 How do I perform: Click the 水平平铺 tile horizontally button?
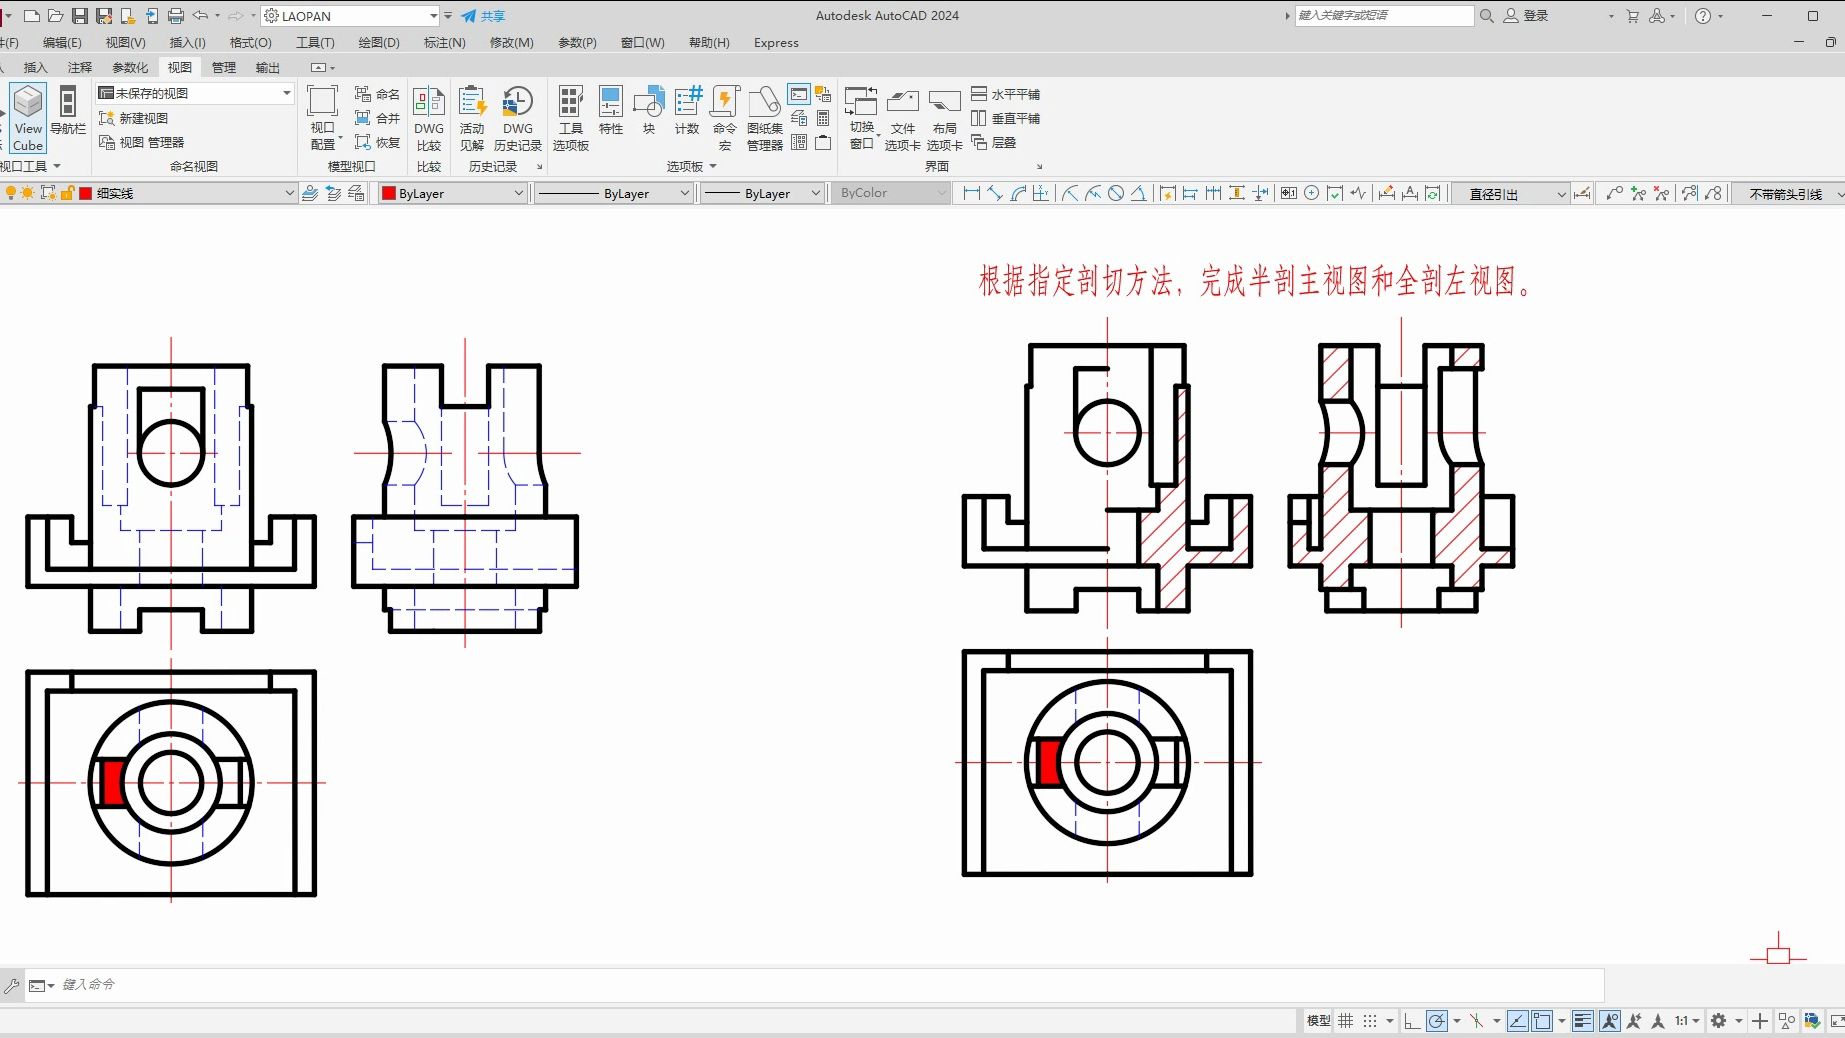(1006, 94)
